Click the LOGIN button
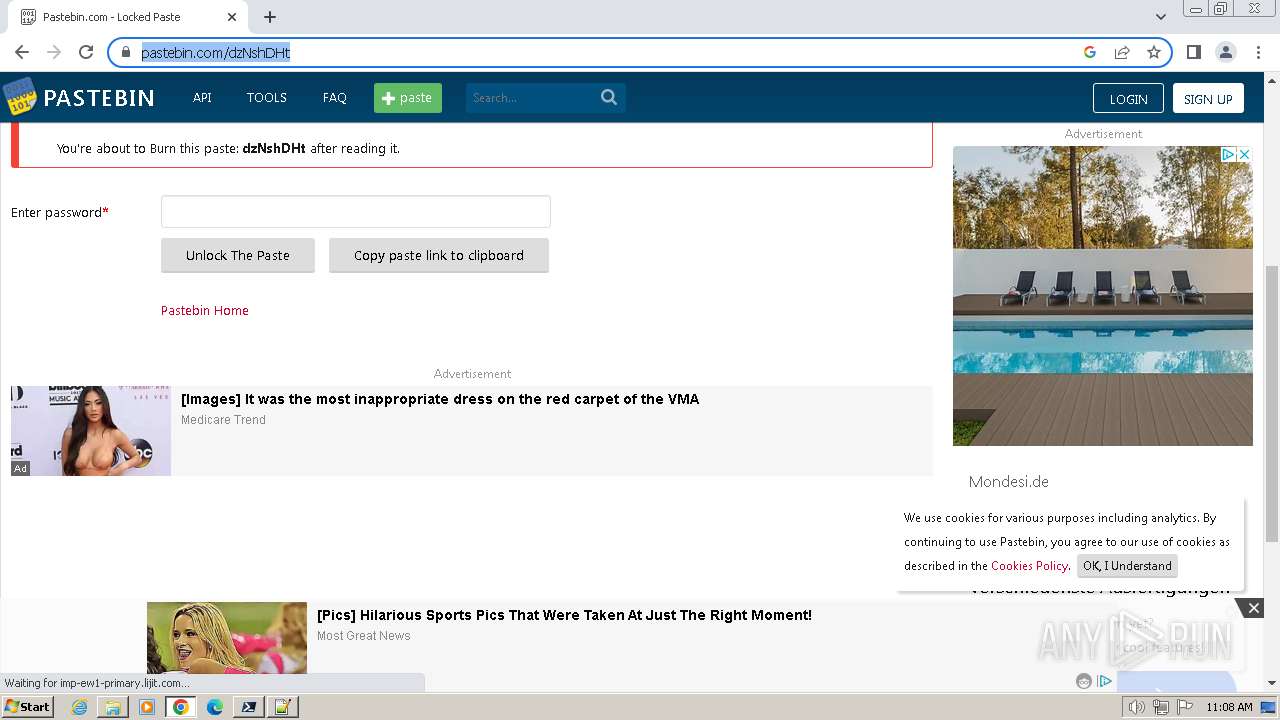Screen dimensions: 1280x720 click(x=1128, y=98)
